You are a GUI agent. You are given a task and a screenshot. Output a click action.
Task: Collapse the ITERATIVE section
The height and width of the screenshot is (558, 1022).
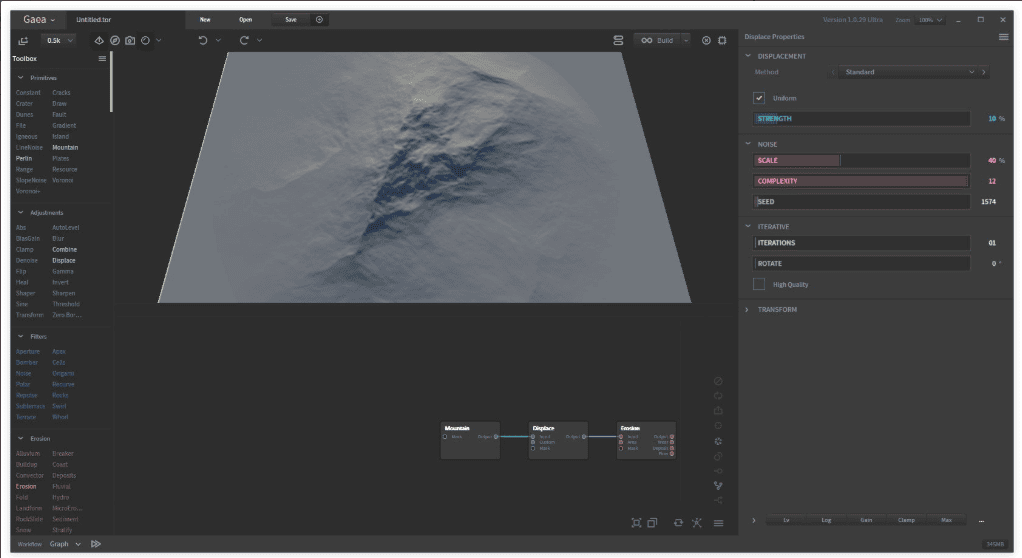748,226
